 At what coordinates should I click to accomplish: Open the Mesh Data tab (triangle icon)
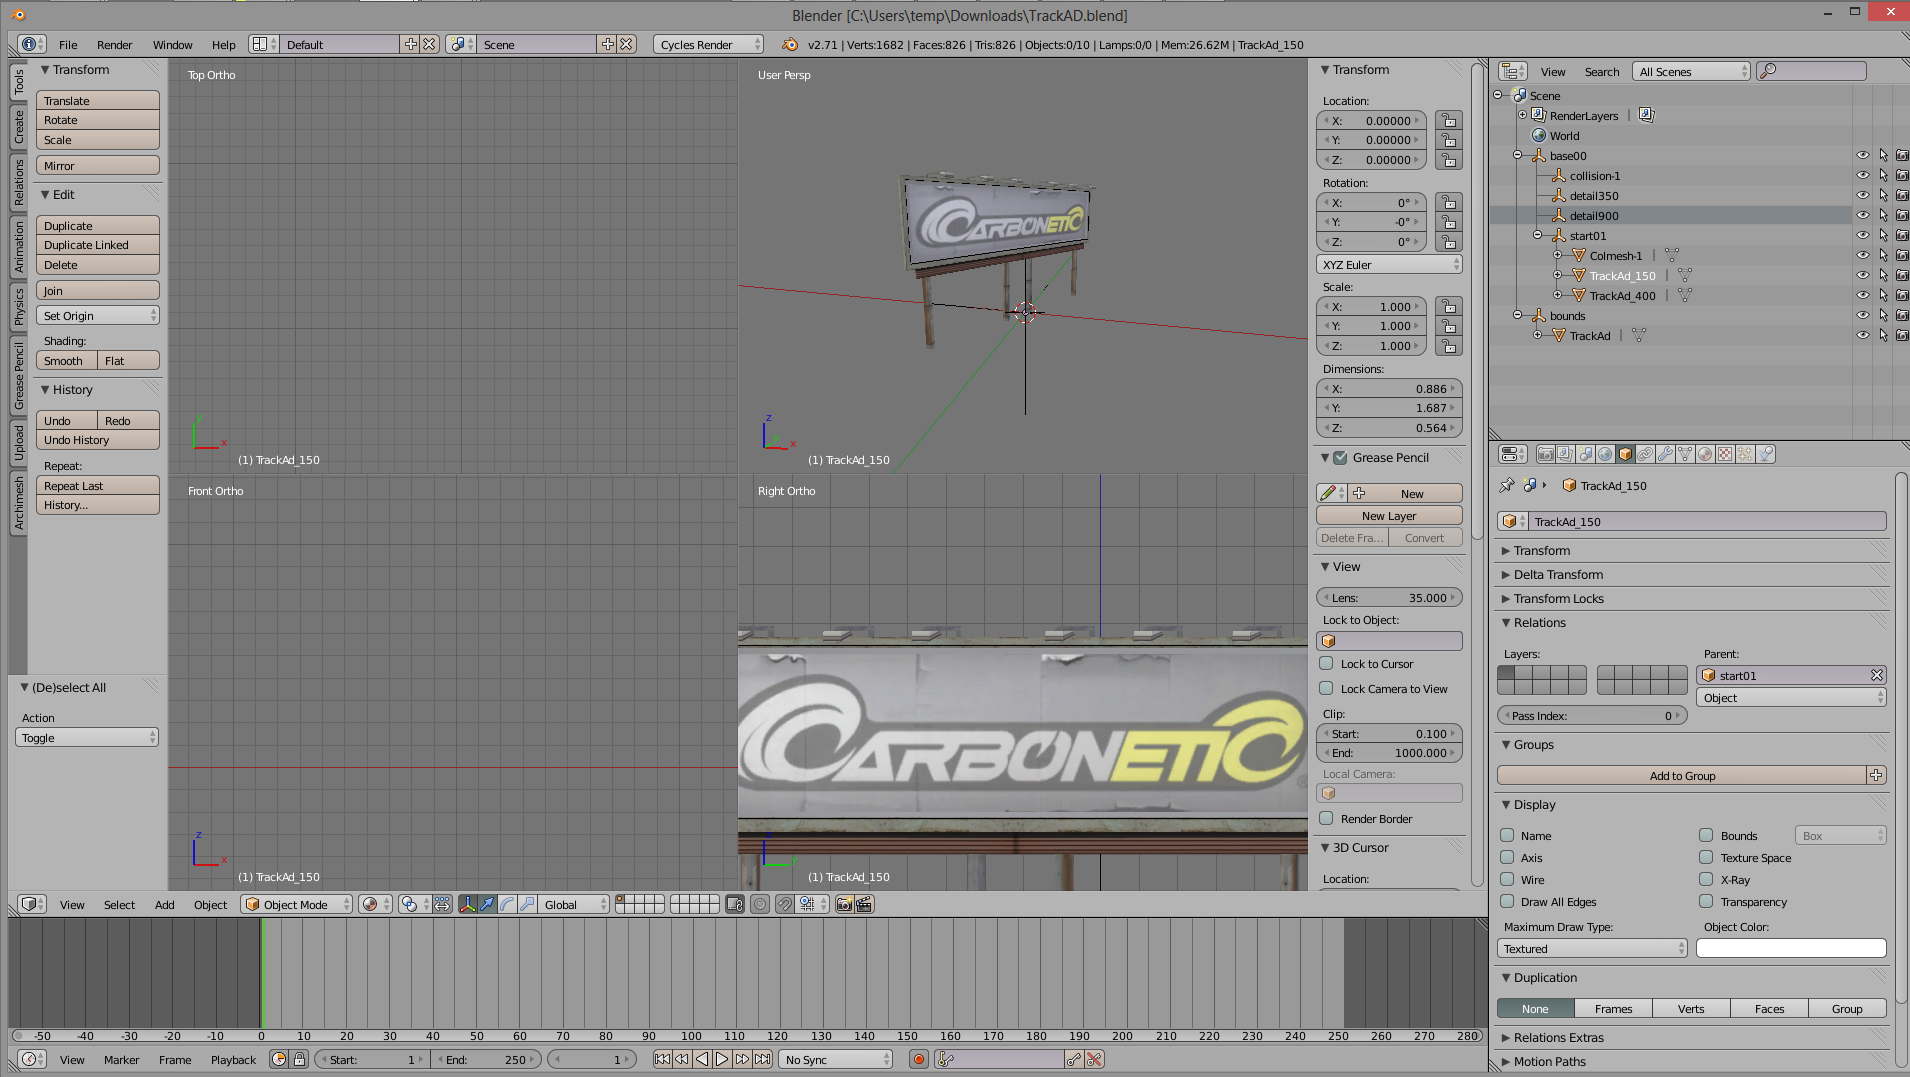click(1685, 454)
